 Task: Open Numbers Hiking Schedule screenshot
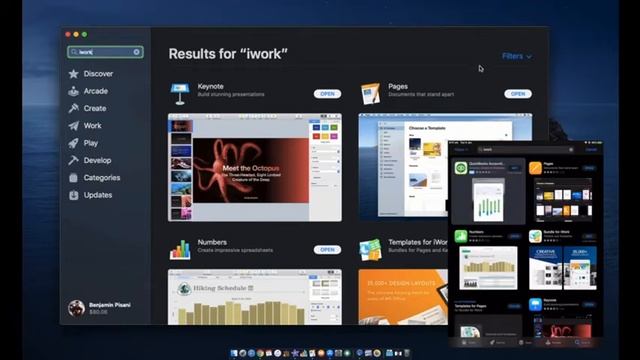click(255, 297)
